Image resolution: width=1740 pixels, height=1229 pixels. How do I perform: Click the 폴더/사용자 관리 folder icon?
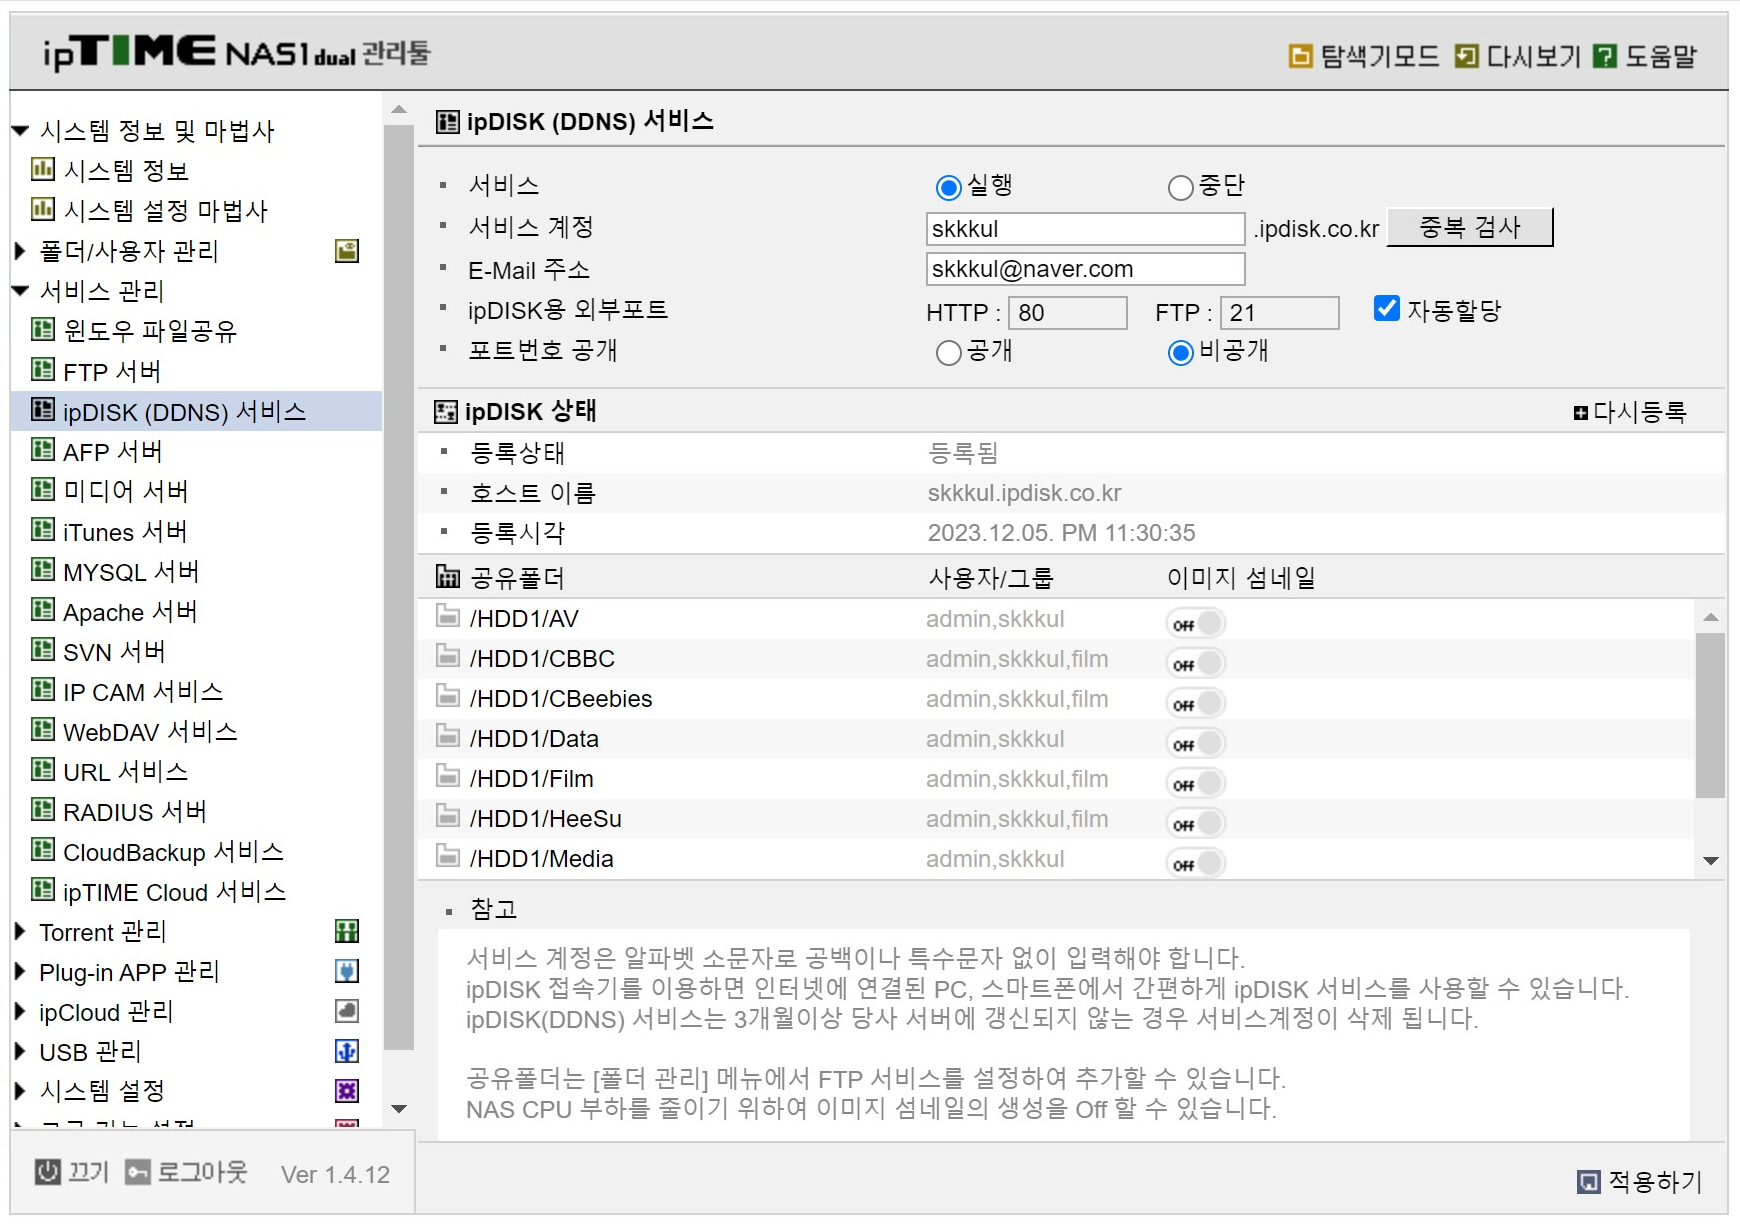347,251
